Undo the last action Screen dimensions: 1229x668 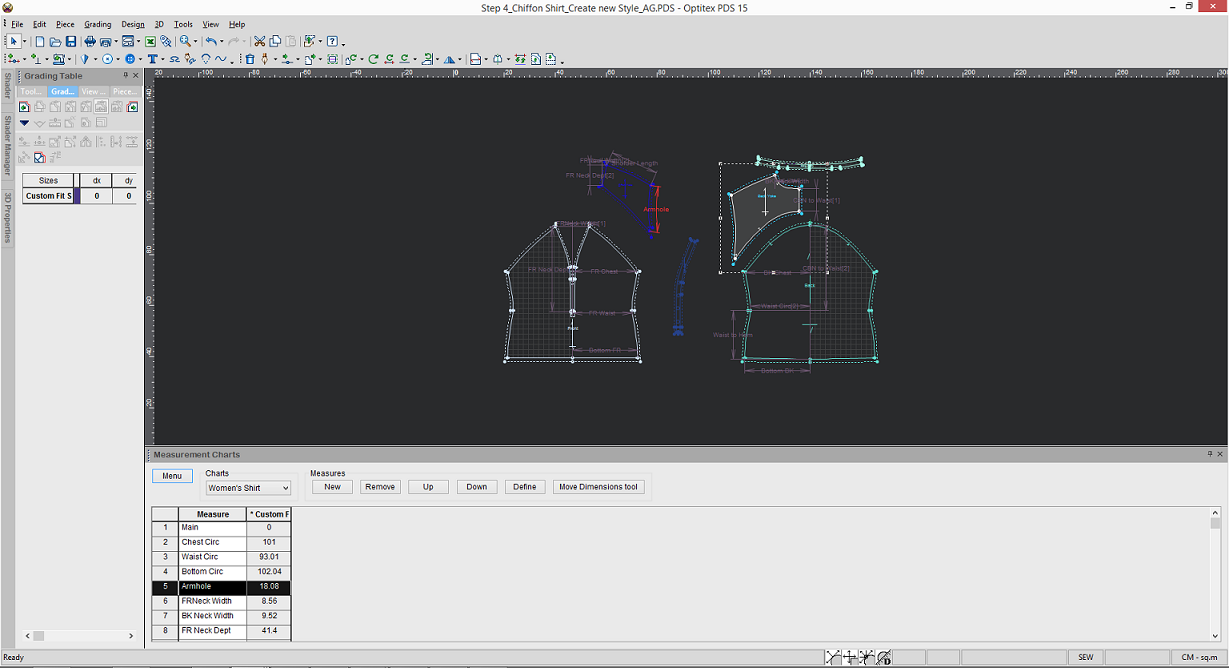point(212,41)
